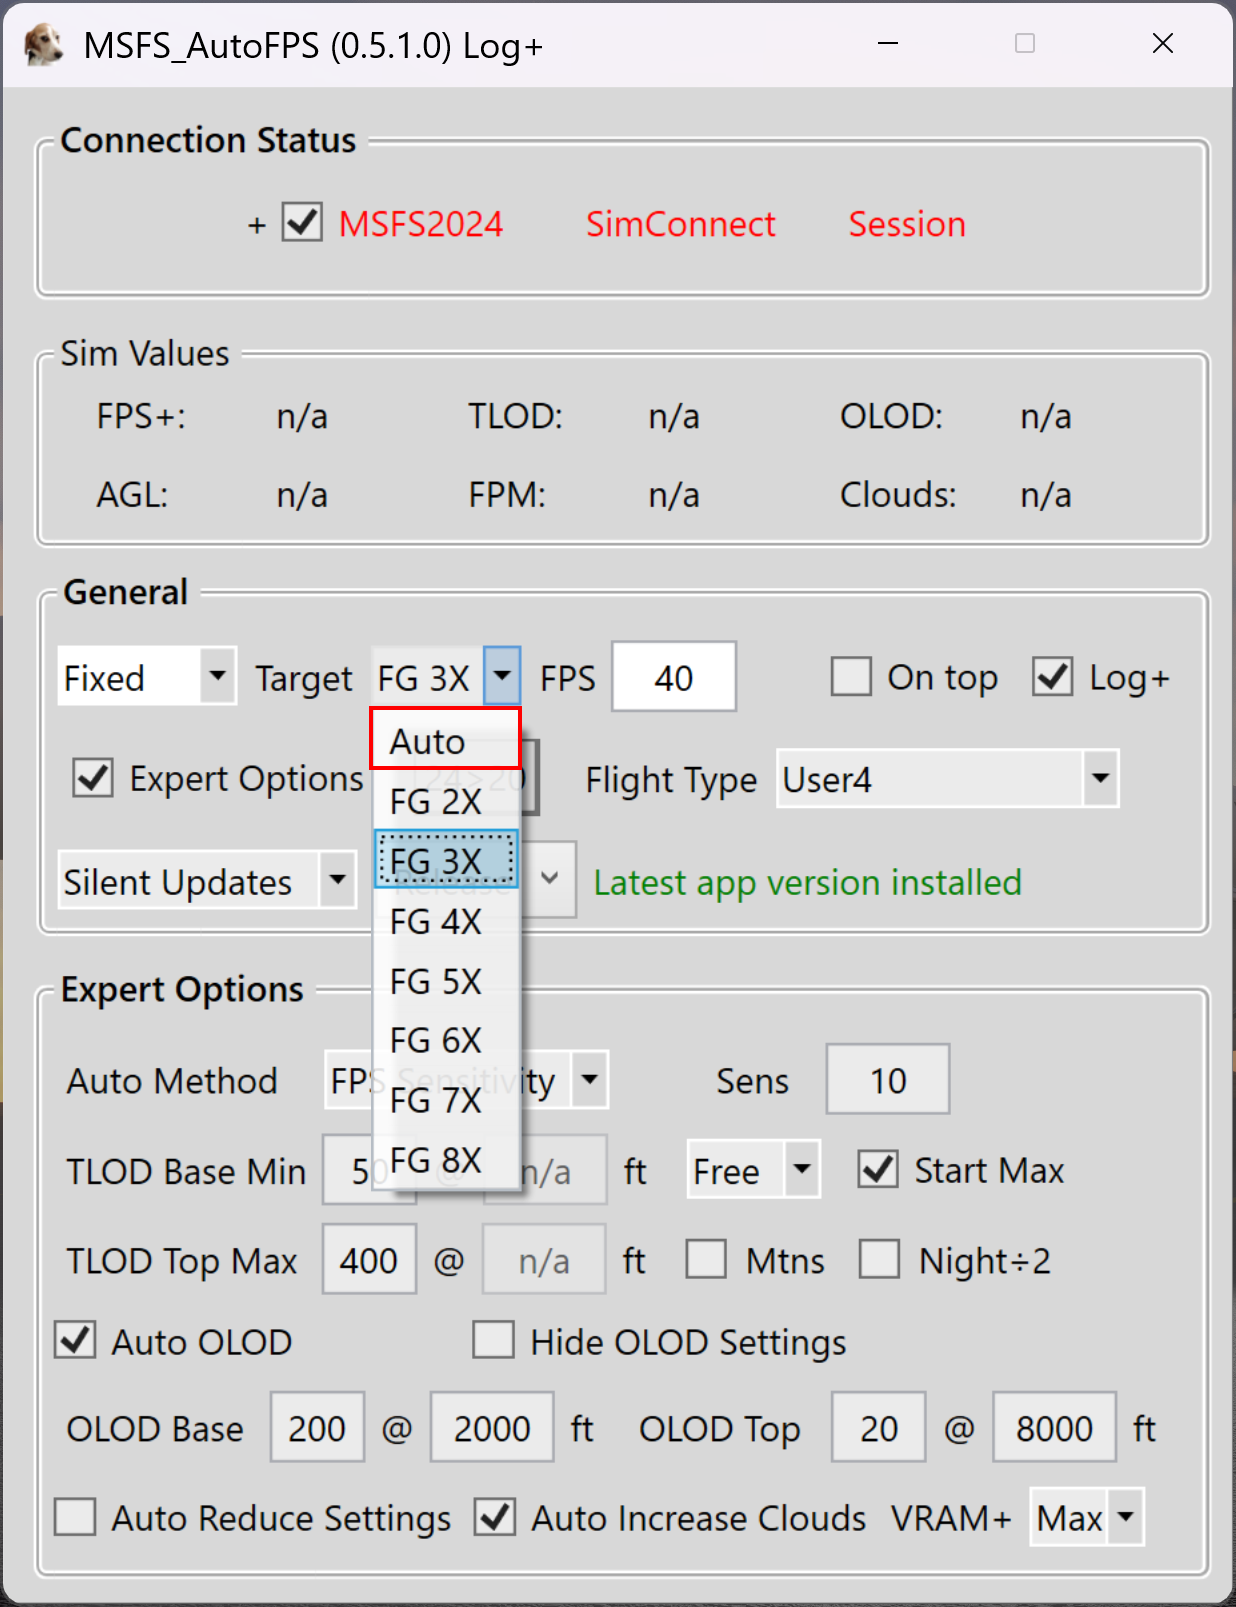This screenshot has height=1607, width=1236.
Task: Click the Session status text
Action: 907,223
